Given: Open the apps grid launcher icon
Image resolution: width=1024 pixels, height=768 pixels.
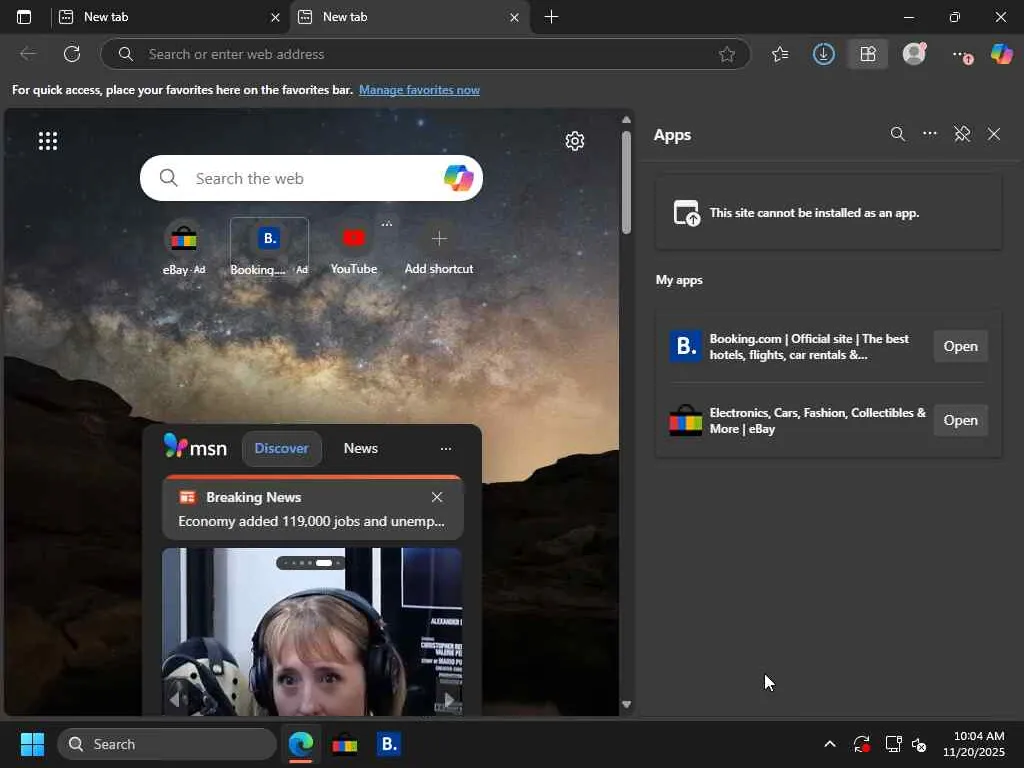Looking at the screenshot, I should pyautogui.click(x=48, y=141).
